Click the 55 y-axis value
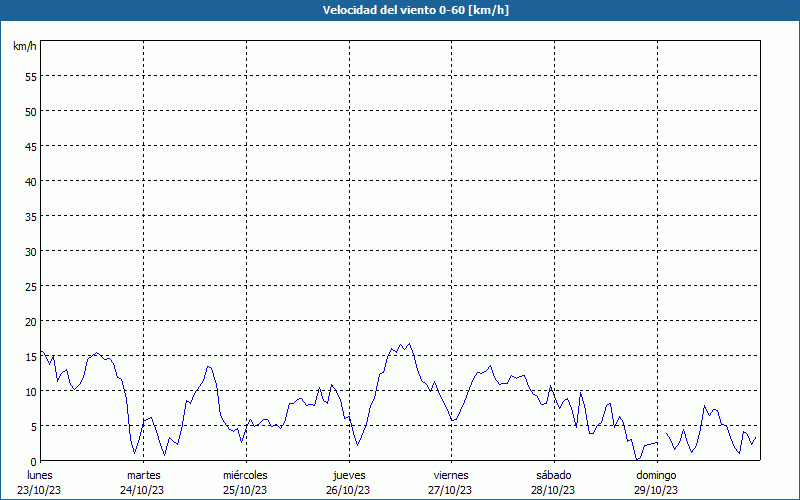Viewport: 800px width, 500px height. (31, 77)
